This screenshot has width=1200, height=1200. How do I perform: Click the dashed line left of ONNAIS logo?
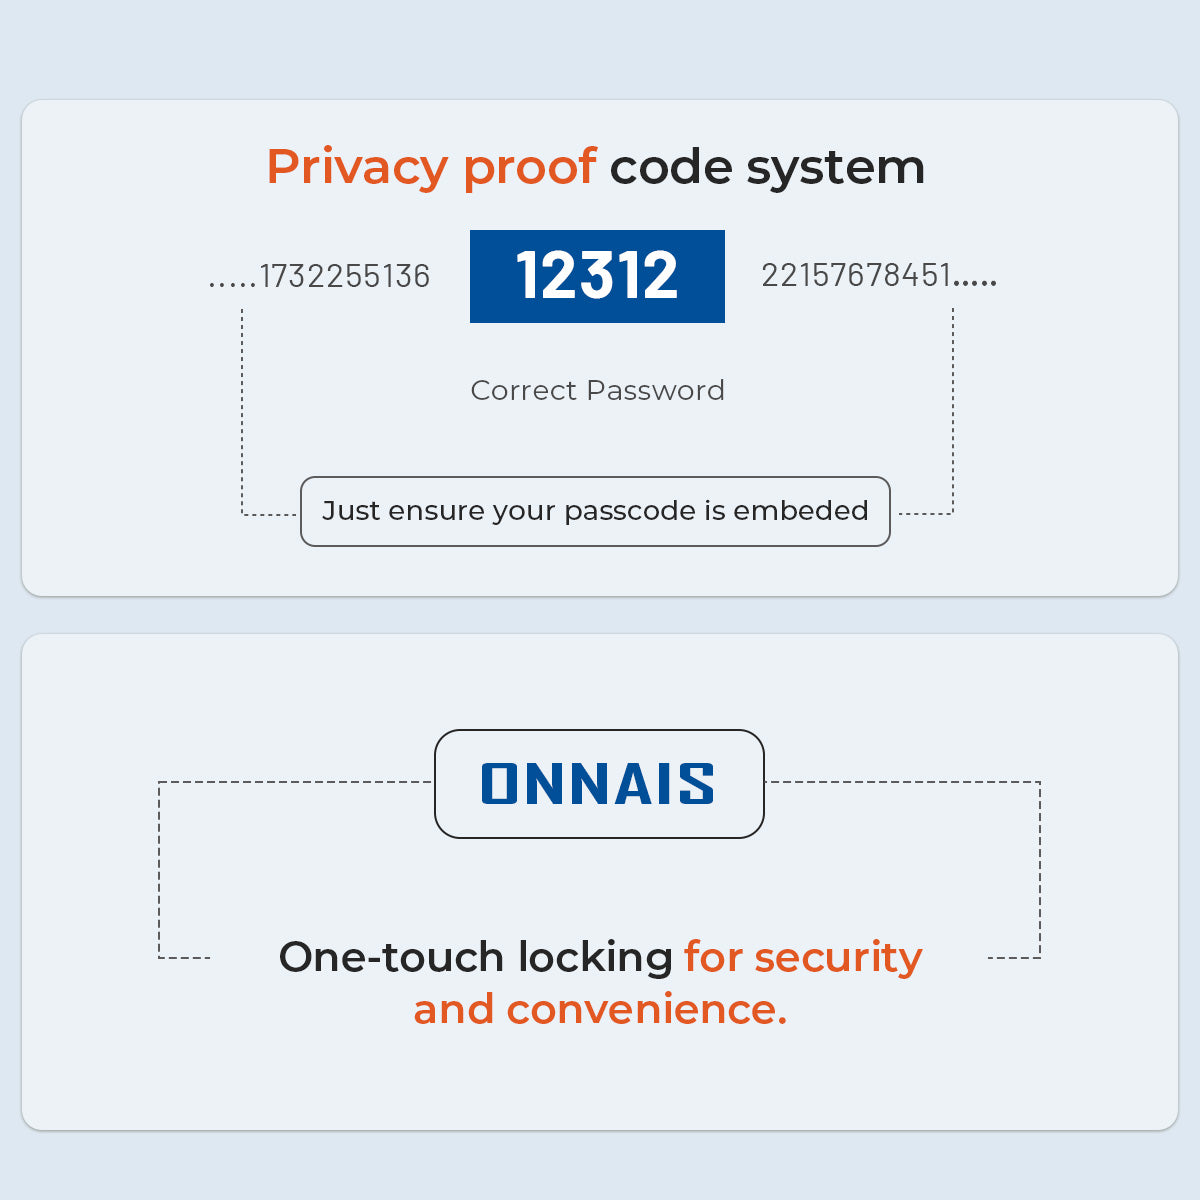[295, 782]
